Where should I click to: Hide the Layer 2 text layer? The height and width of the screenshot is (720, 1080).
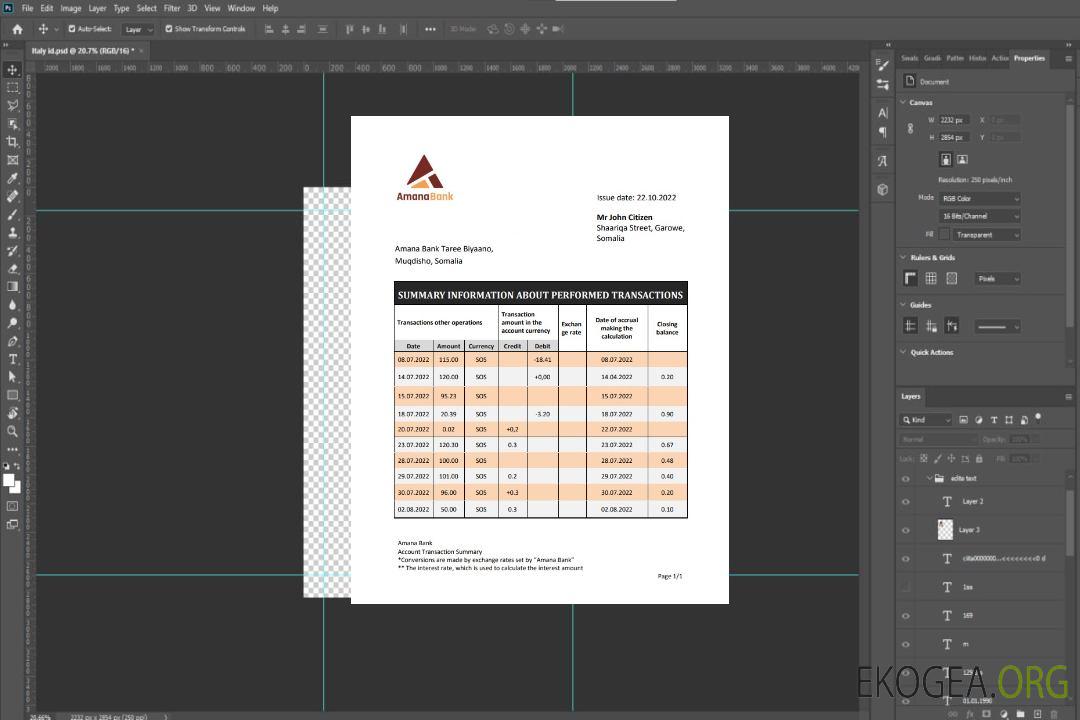coord(906,502)
